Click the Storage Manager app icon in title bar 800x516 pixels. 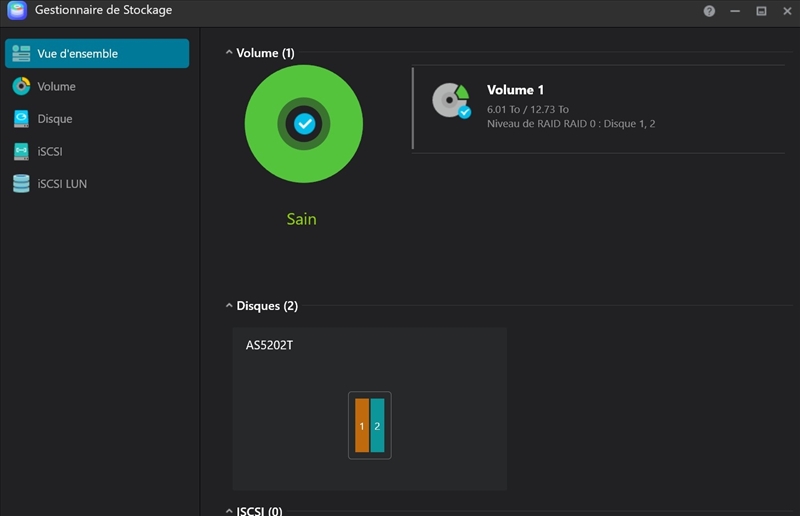[16, 10]
